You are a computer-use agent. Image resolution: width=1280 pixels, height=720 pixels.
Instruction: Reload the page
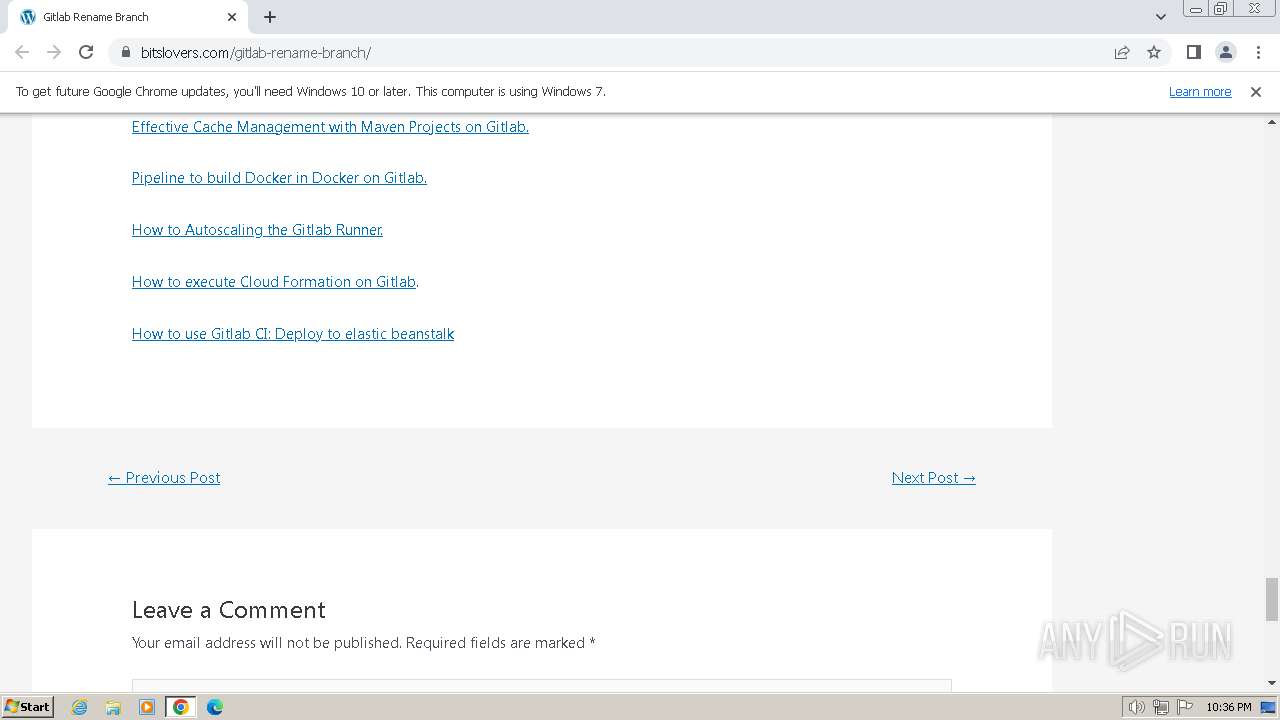tap(86, 52)
